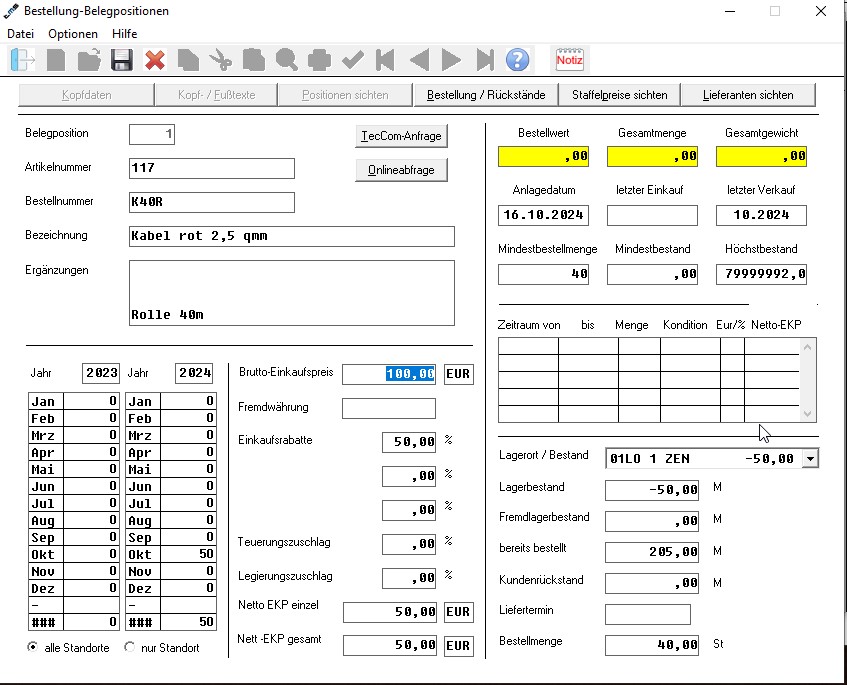Click the Bezeichnung field 'Kabel rot 2,5 qmm'
The image size is (847, 685).
pyautogui.click(x=292, y=236)
